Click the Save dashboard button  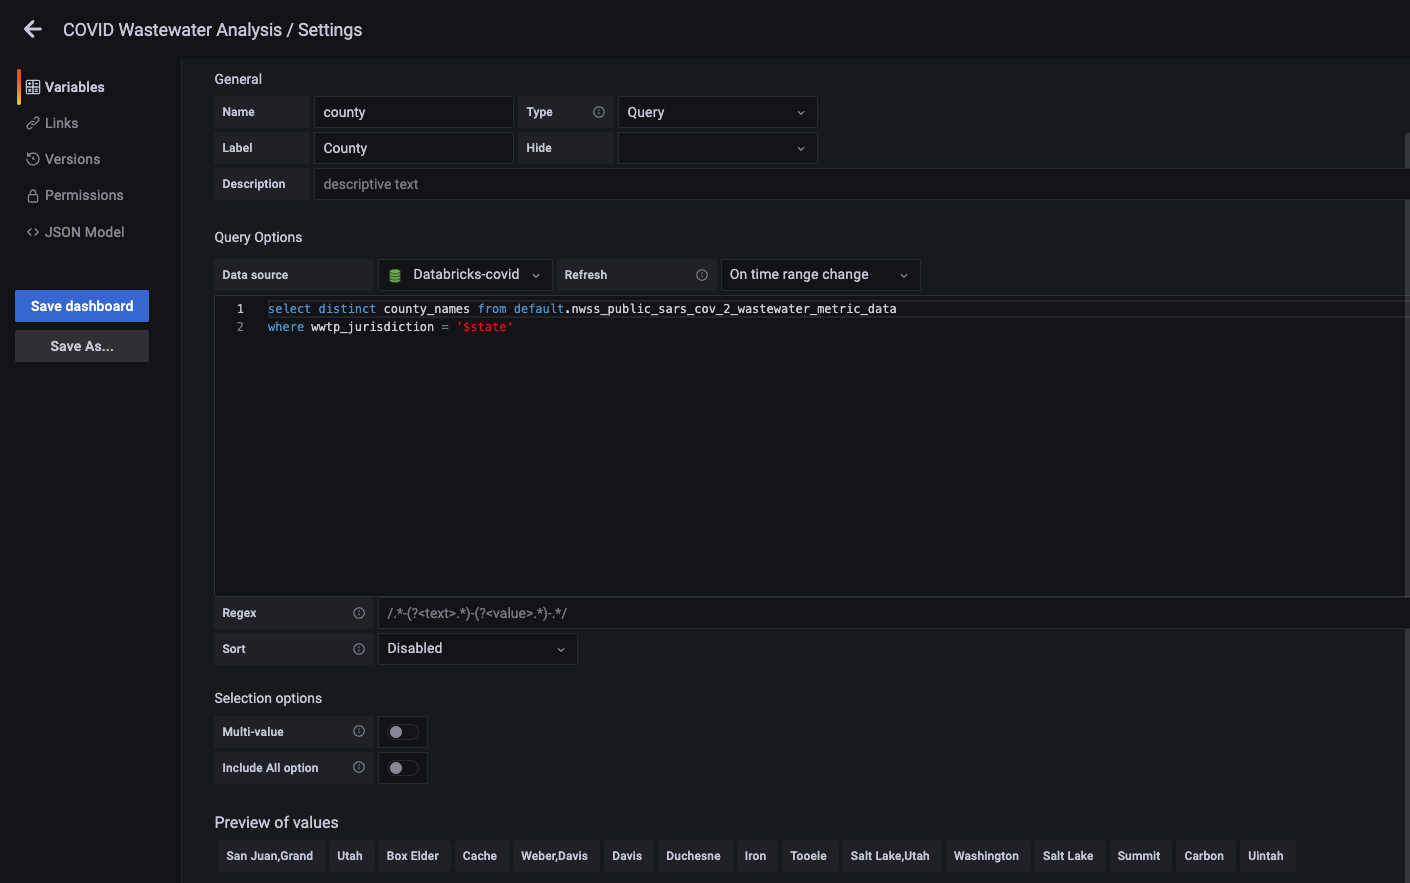click(81, 305)
